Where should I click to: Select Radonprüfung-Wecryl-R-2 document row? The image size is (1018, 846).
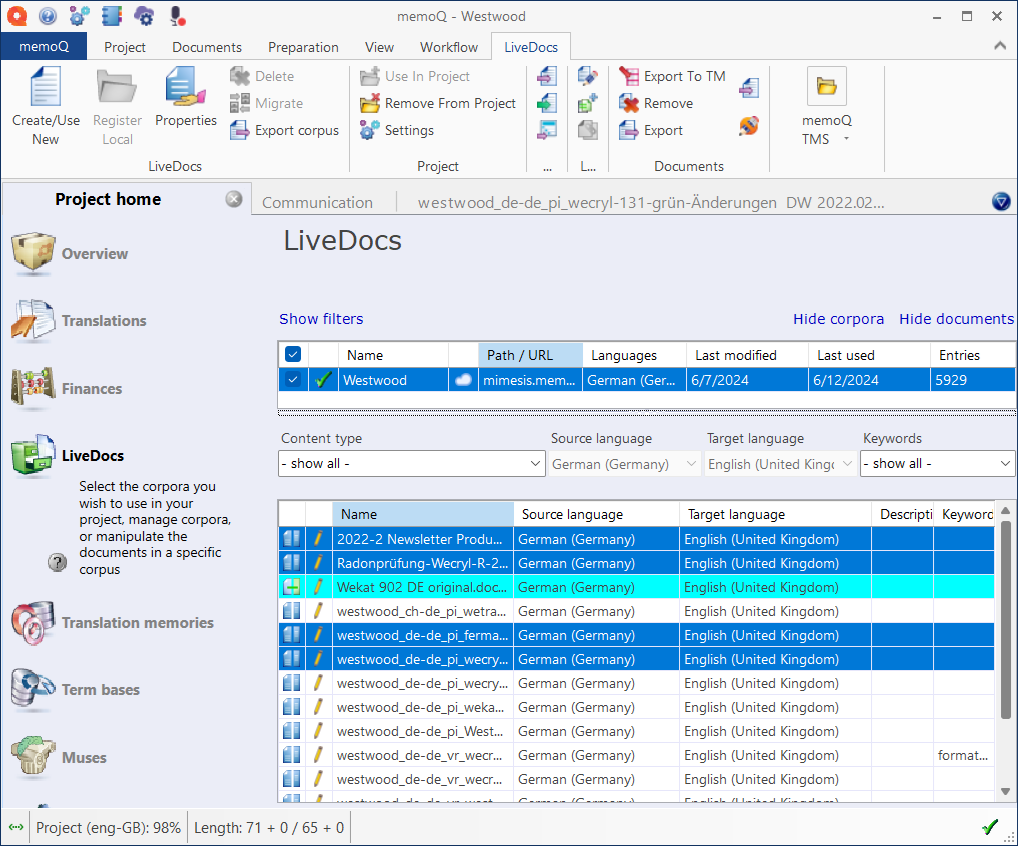636,563
